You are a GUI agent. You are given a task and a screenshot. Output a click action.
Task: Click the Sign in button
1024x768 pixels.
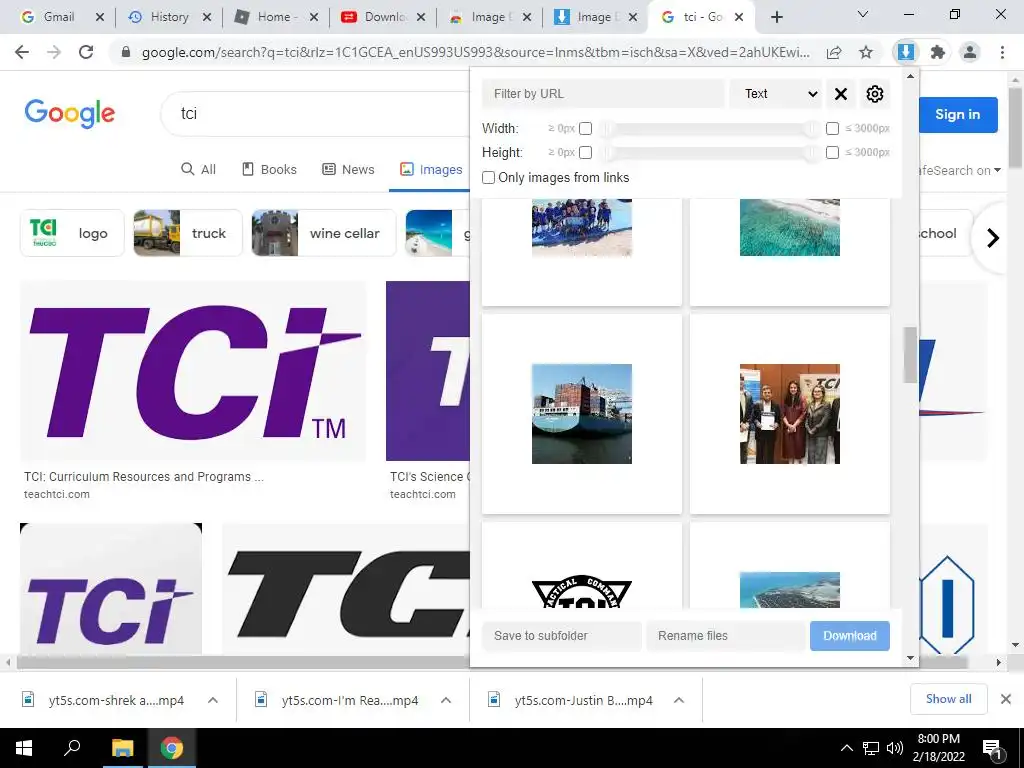(957, 114)
